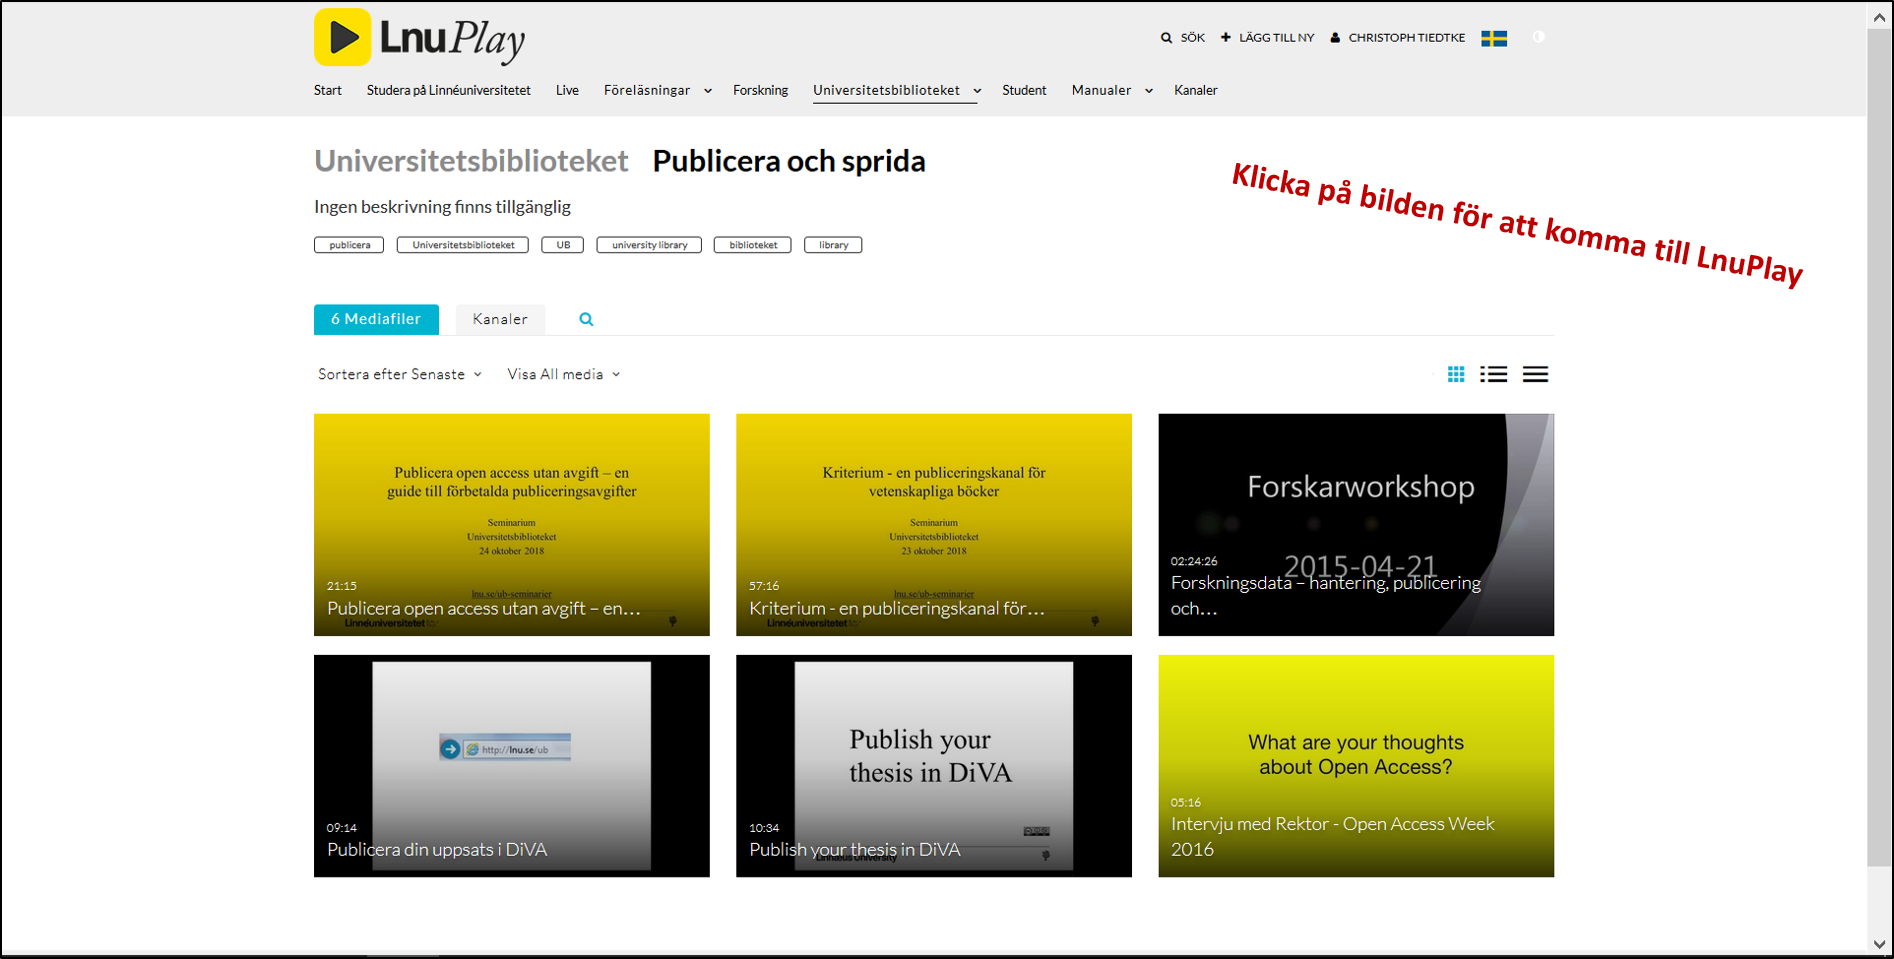Click the biblioteket tag
Image resolution: width=1894 pixels, height=959 pixels.
click(753, 245)
